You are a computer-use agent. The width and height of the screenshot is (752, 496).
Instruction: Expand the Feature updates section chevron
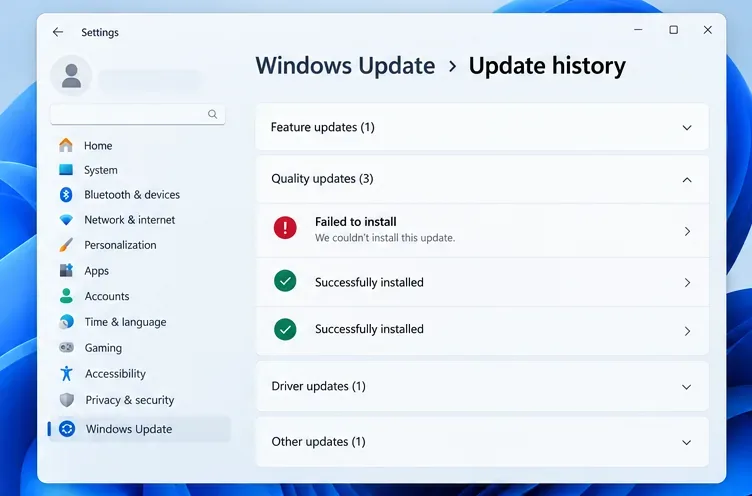pos(687,128)
